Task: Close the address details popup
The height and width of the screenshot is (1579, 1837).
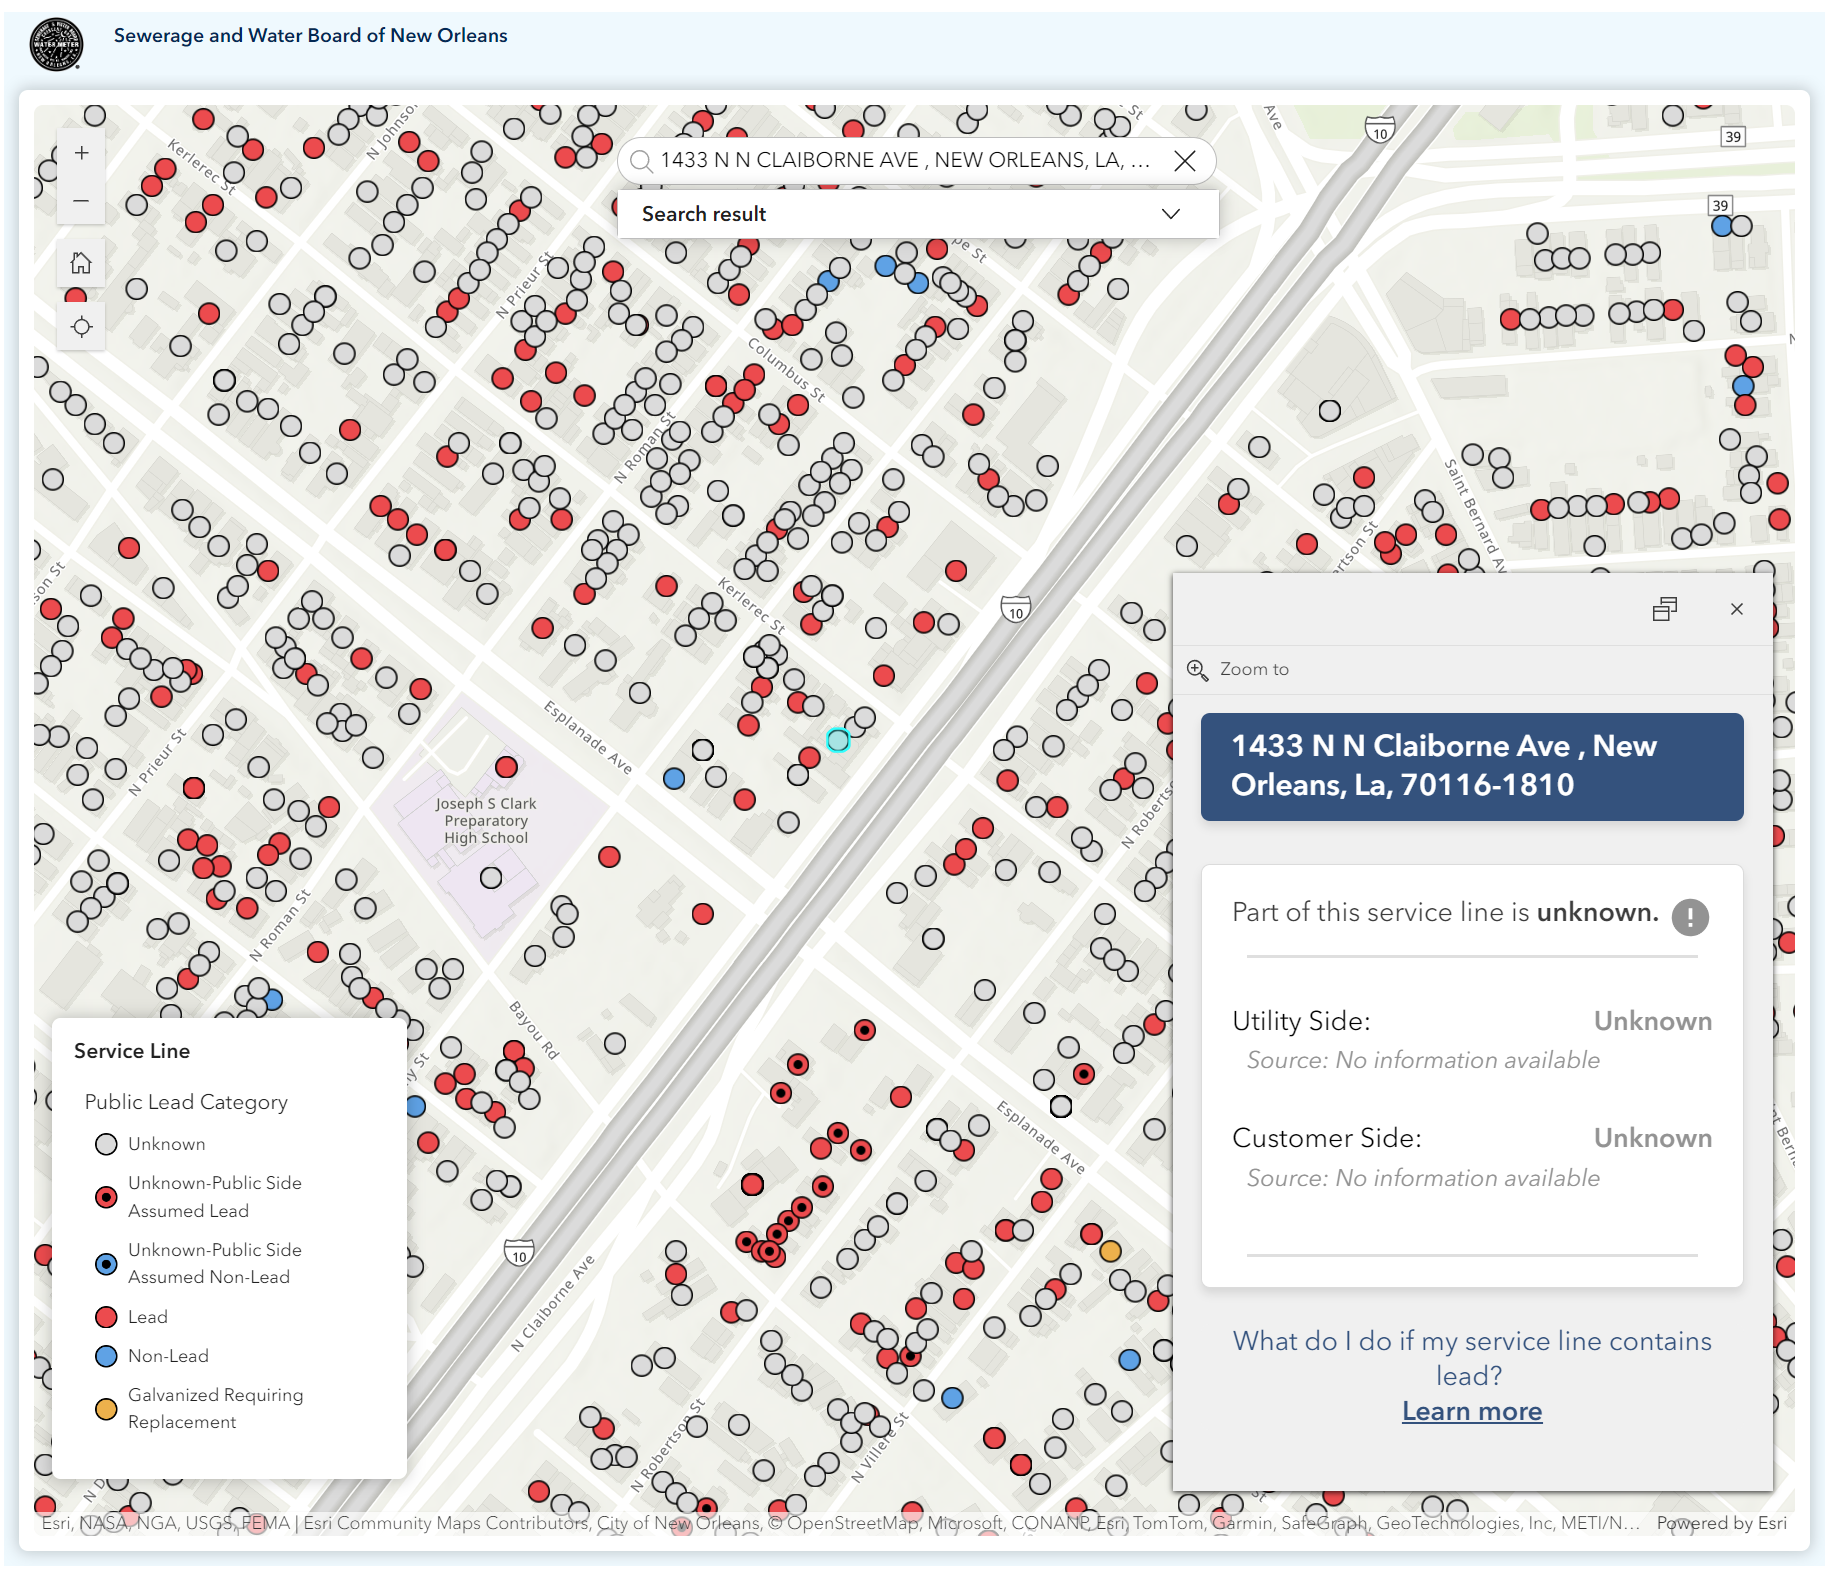Action: [x=1737, y=609]
